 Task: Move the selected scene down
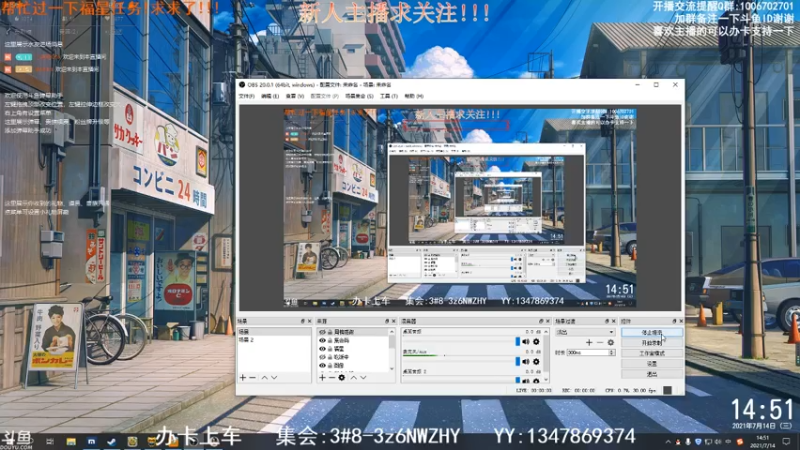(x=274, y=378)
